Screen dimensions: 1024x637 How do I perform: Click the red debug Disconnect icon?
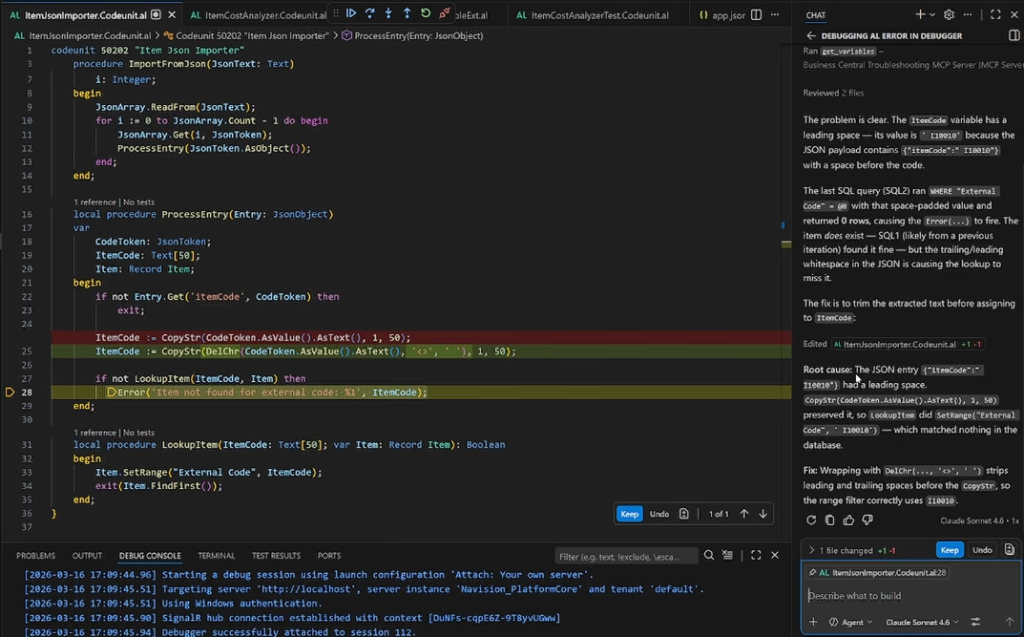click(445, 13)
